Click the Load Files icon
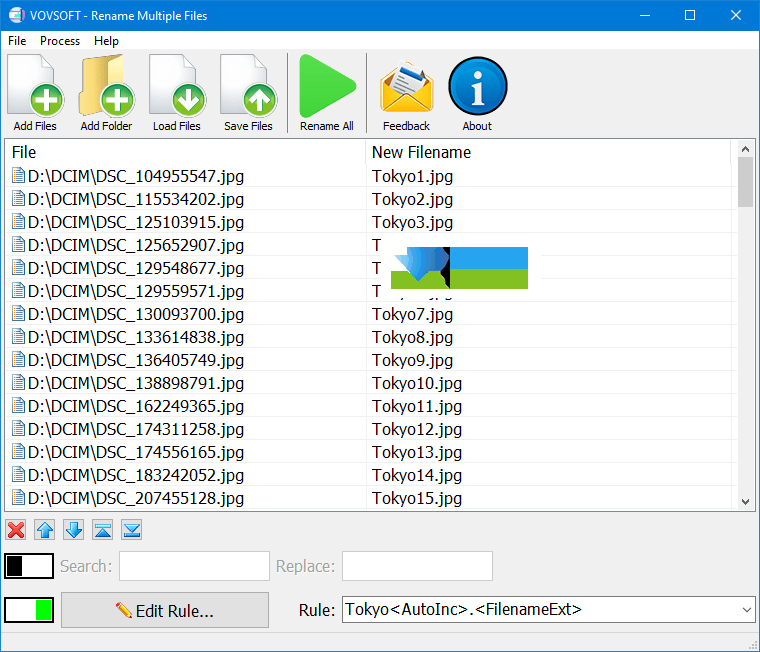 coord(177,93)
